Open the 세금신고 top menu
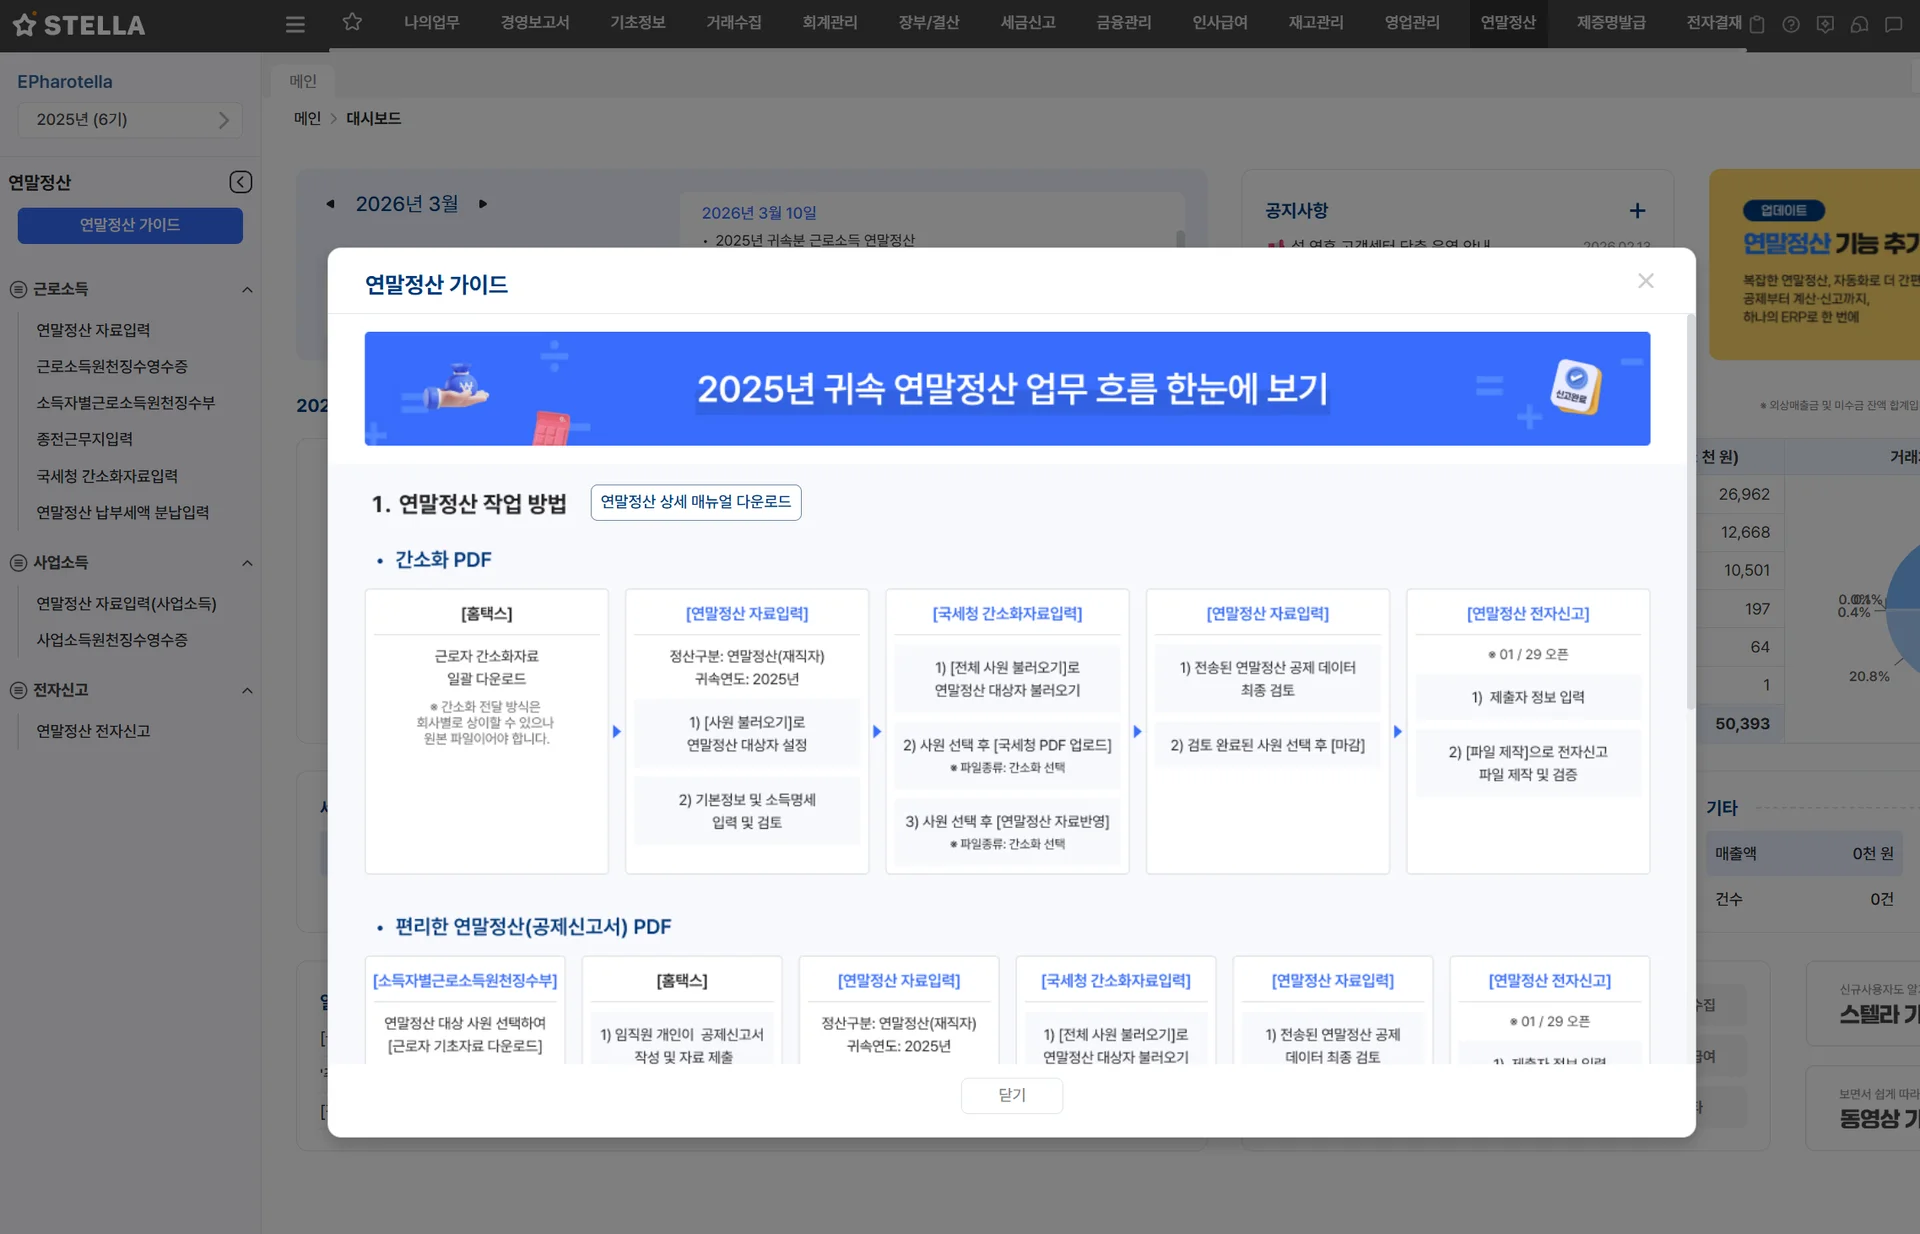Screen dimensions: 1920x1234 [1027, 23]
